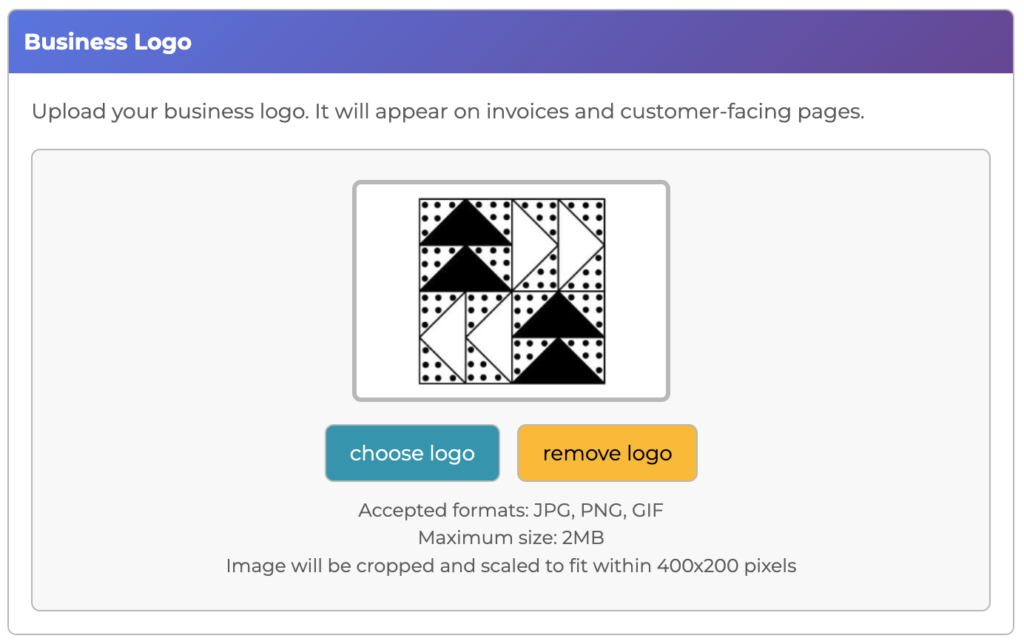The width and height of the screenshot is (1024, 644).
Task: Click the bottom-right black triangle in the logo
Action: (x=558, y=365)
